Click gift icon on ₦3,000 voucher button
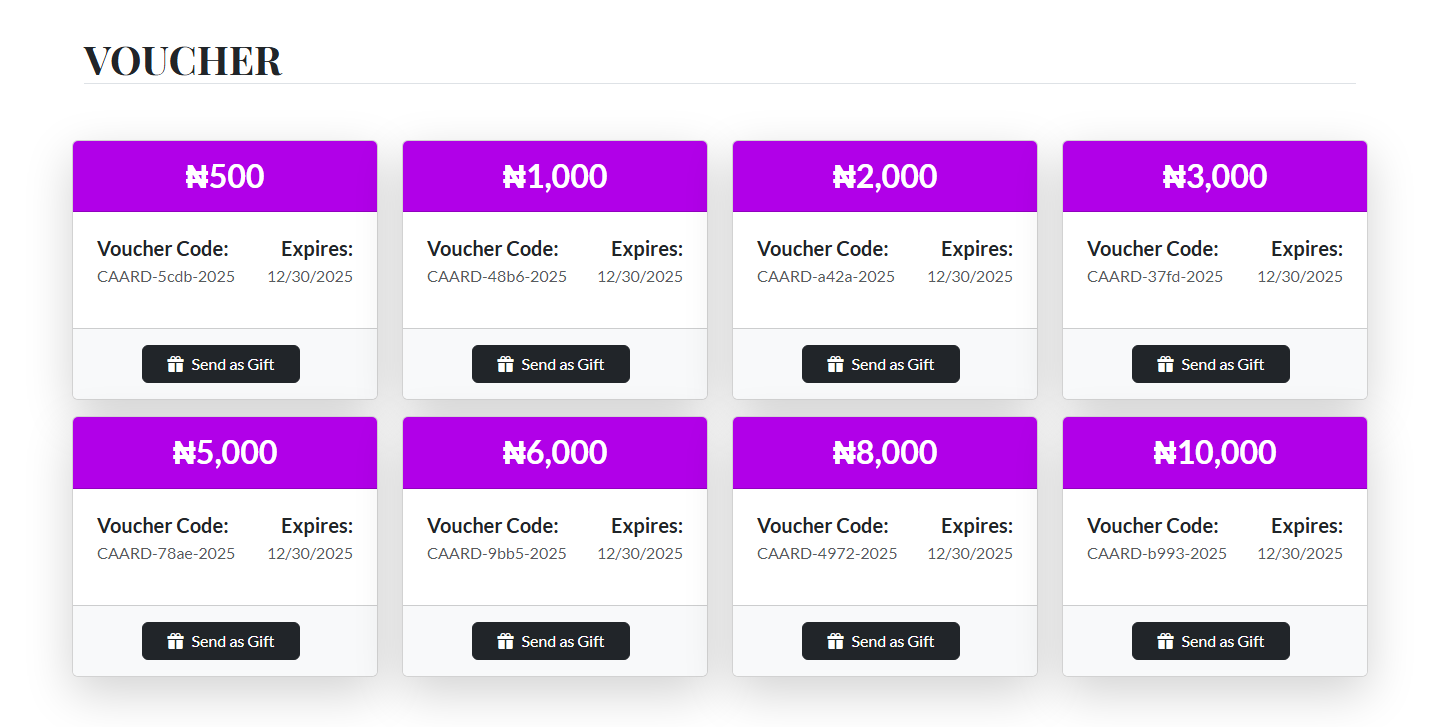 point(1166,364)
